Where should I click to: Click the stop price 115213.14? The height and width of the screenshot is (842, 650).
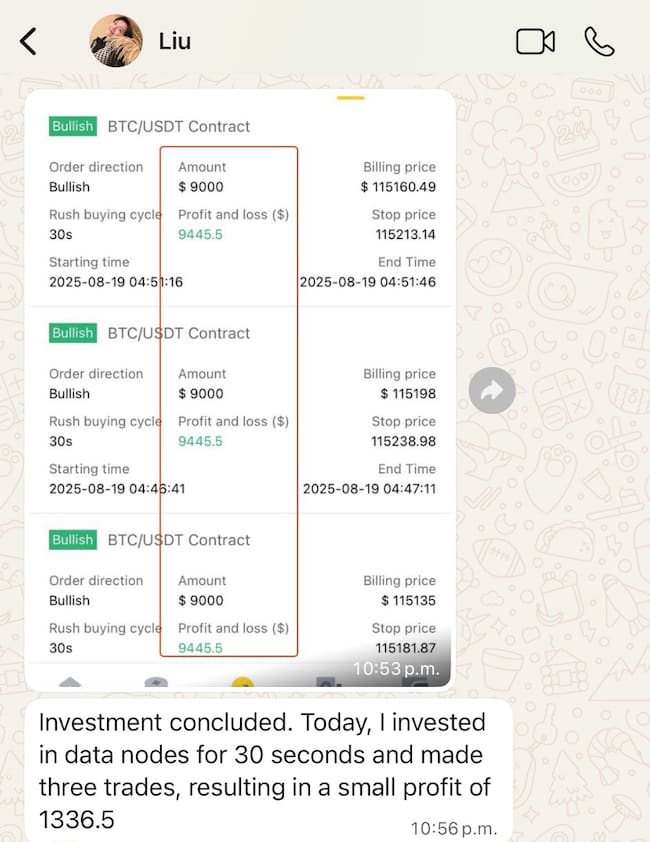405,235
